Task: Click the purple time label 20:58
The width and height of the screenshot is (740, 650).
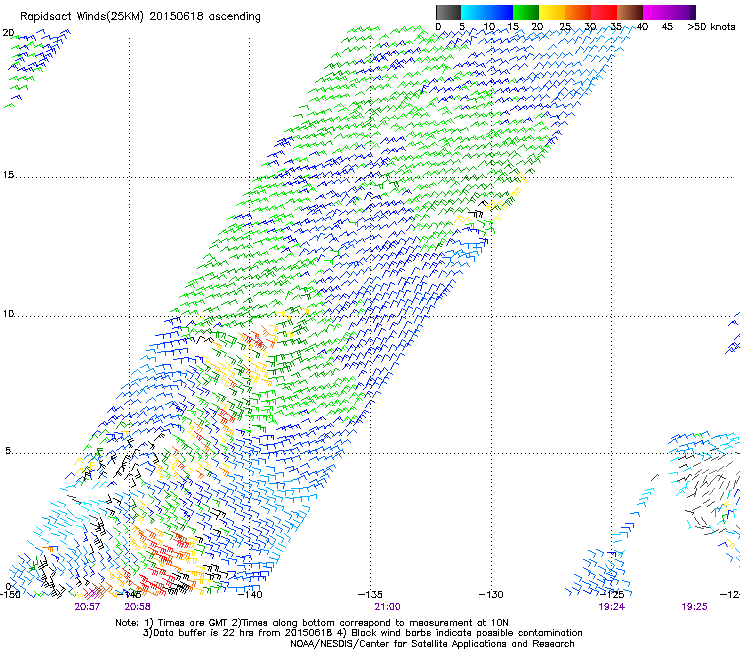Action: (137, 607)
